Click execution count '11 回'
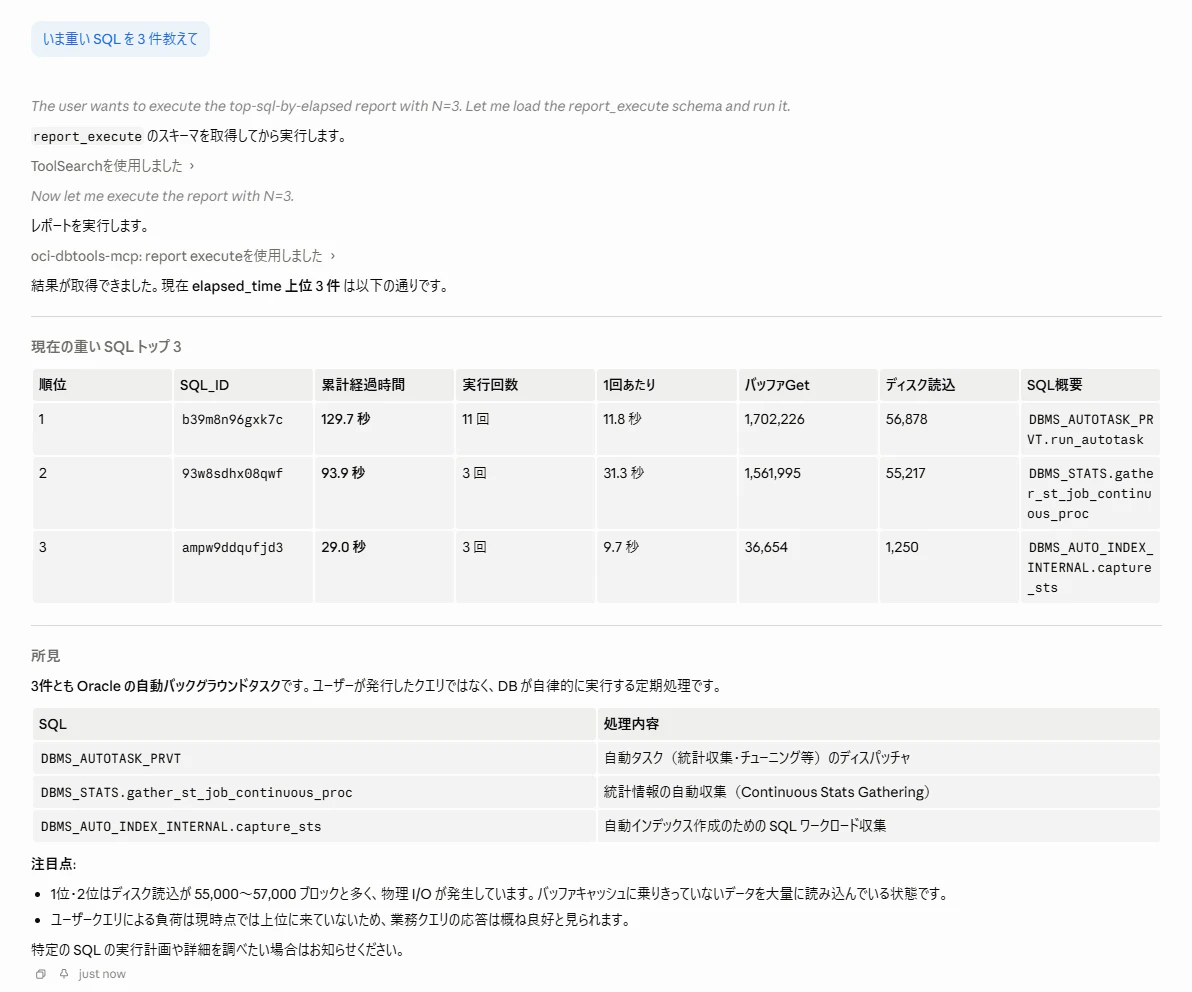The width and height of the screenshot is (1192, 992). tap(476, 419)
